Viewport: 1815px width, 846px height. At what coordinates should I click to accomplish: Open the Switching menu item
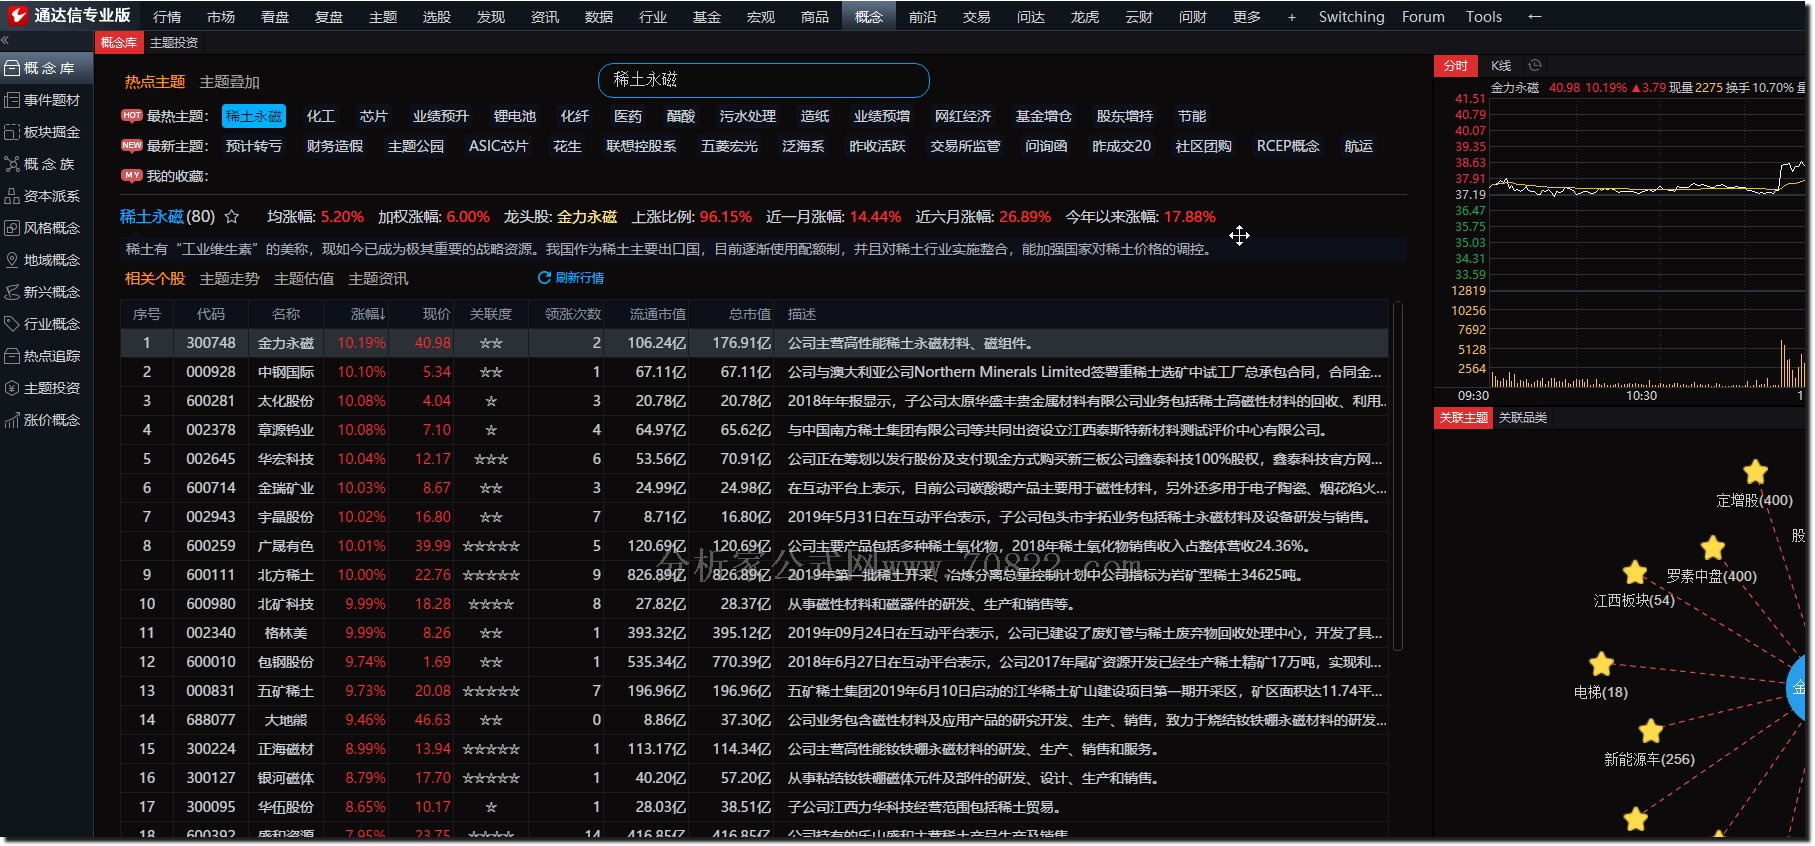pos(1351,17)
